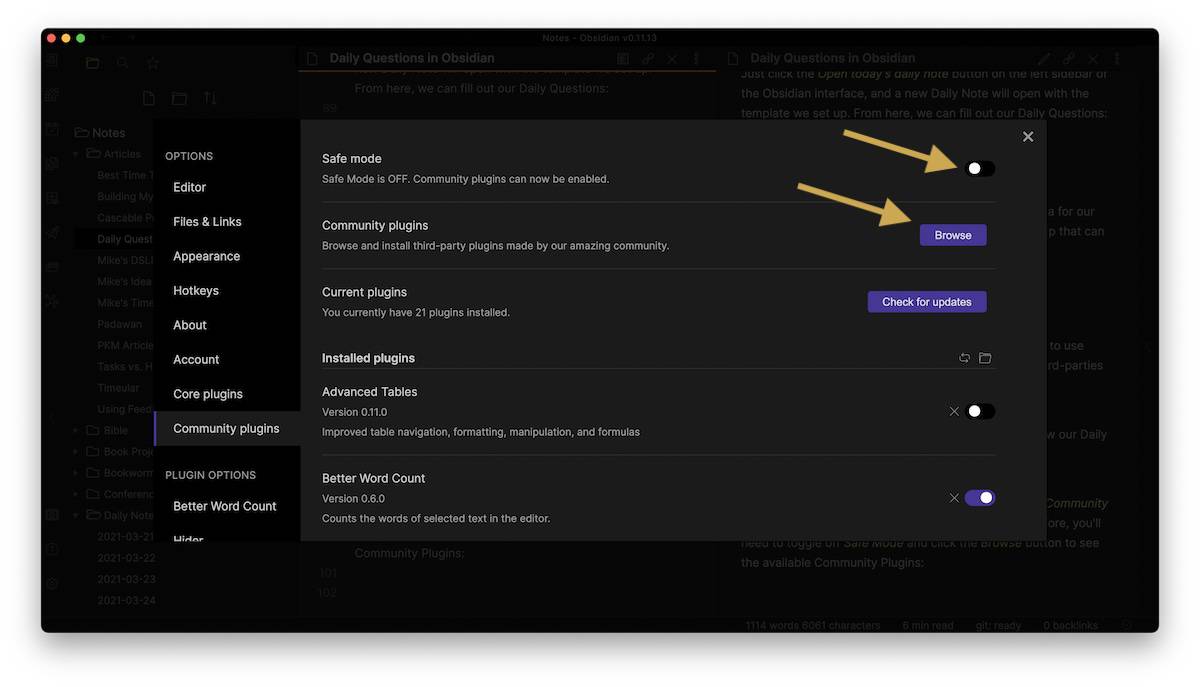
Task: Disable the Better Word Count plugin
Action: point(980,498)
